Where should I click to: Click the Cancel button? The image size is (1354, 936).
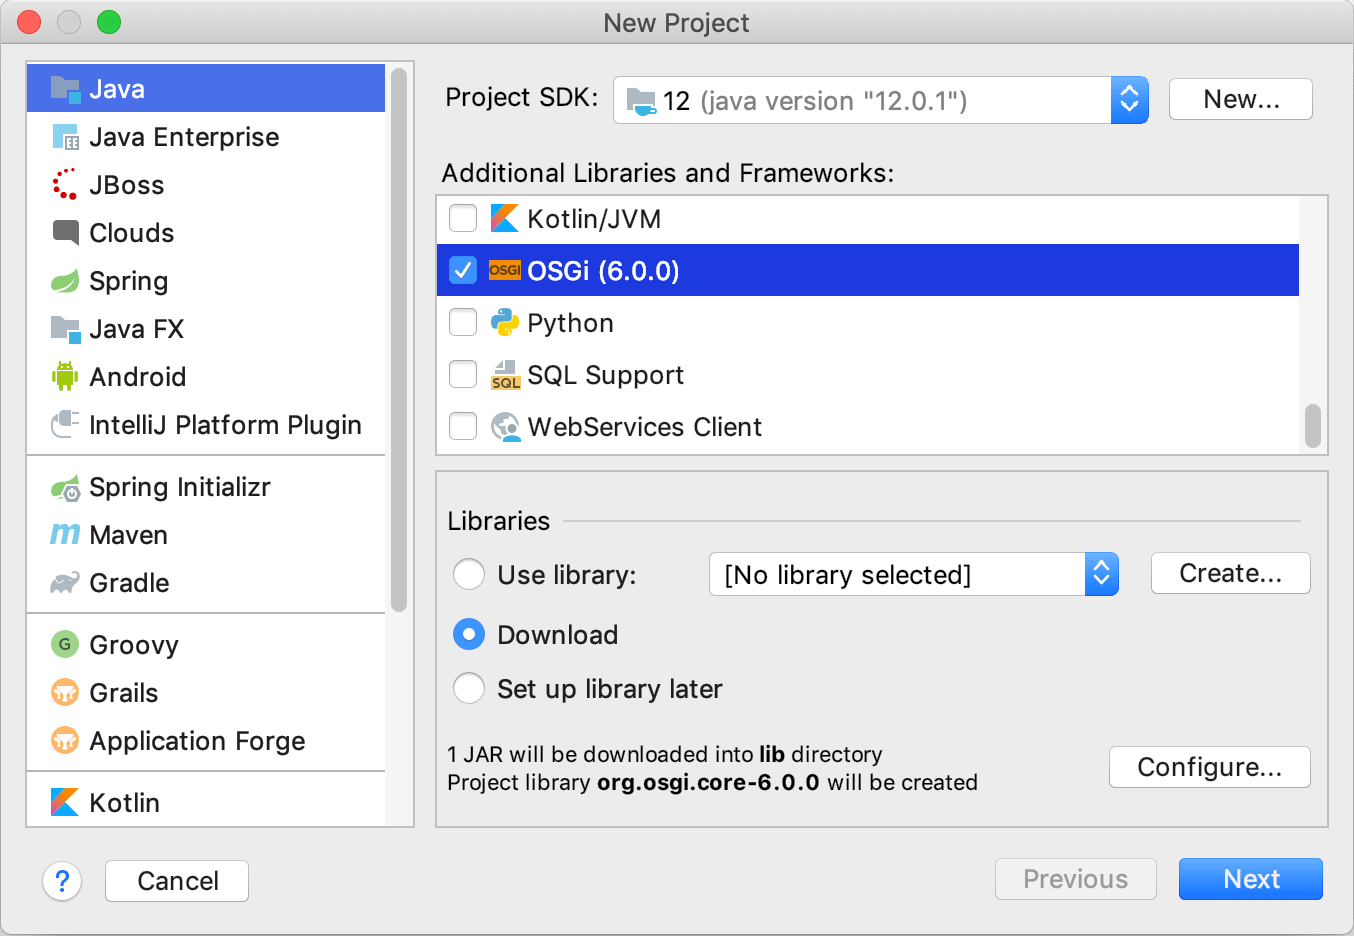coord(177,881)
